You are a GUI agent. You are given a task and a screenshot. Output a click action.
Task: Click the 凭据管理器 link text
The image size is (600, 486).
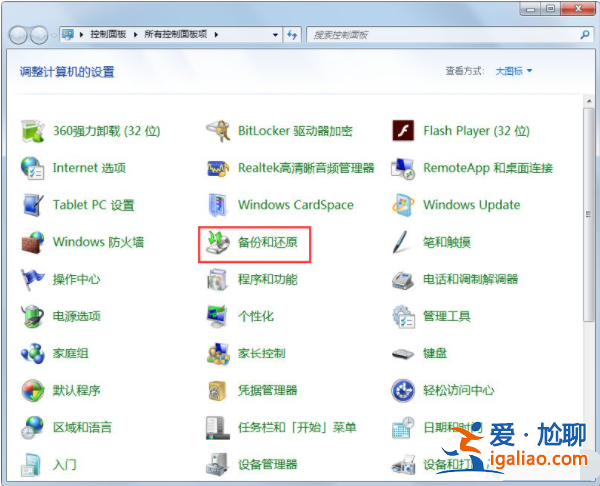[267, 390]
